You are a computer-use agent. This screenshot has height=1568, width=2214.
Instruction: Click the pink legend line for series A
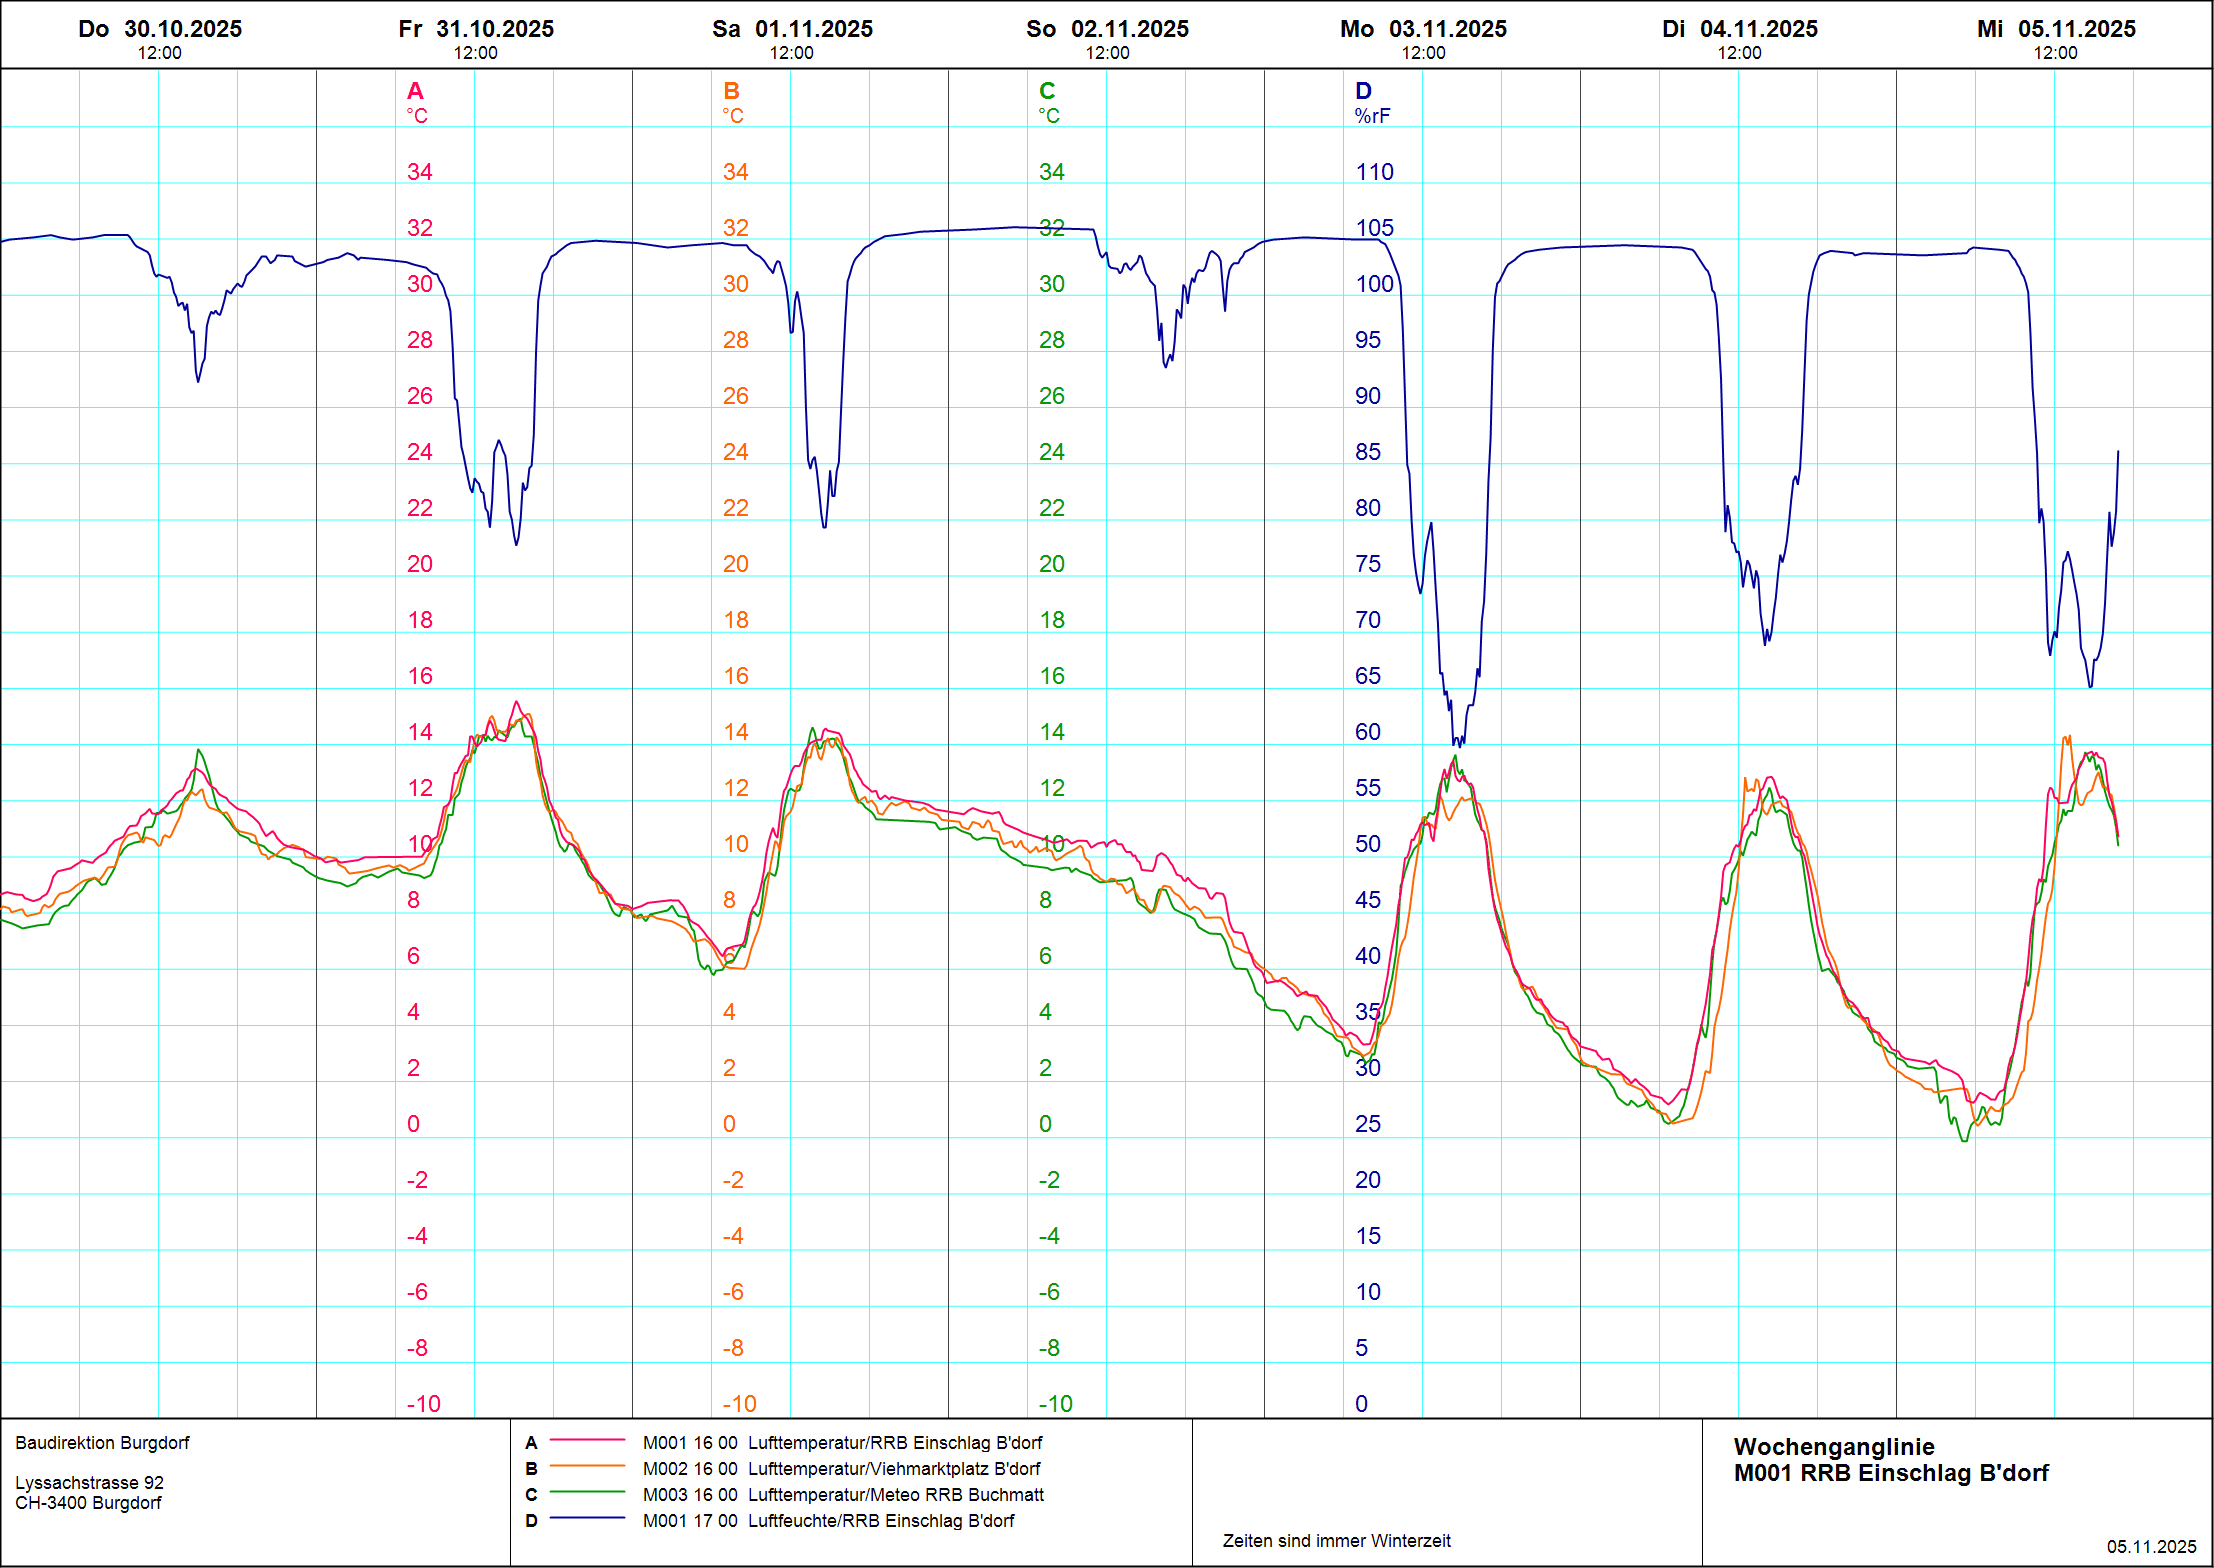pyautogui.click(x=588, y=1440)
